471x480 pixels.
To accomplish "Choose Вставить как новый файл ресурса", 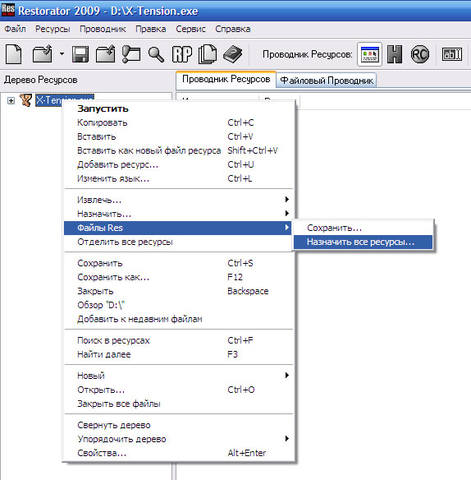I will pyautogui.click(x=179, y=151).
